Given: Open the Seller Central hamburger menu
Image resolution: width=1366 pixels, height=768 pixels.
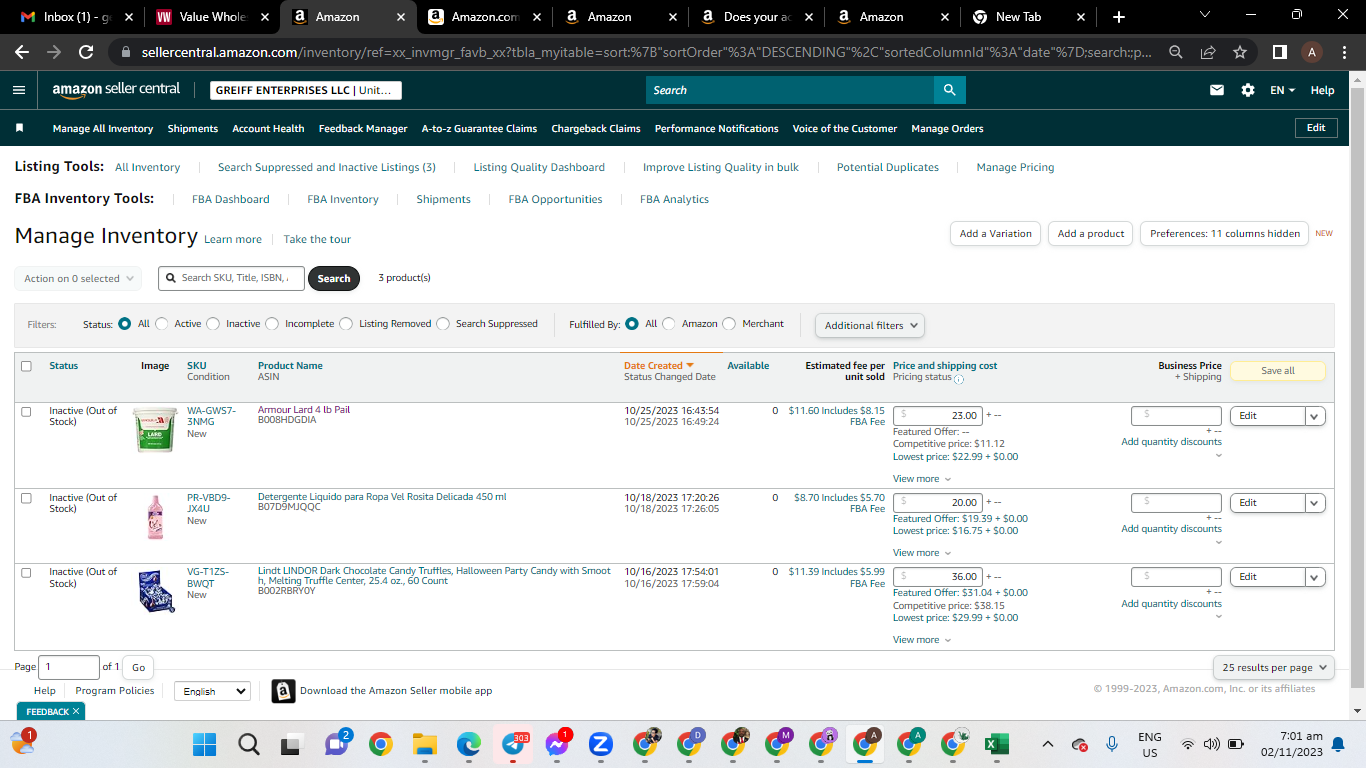Looking at the screenshot, I should (19, 90).
